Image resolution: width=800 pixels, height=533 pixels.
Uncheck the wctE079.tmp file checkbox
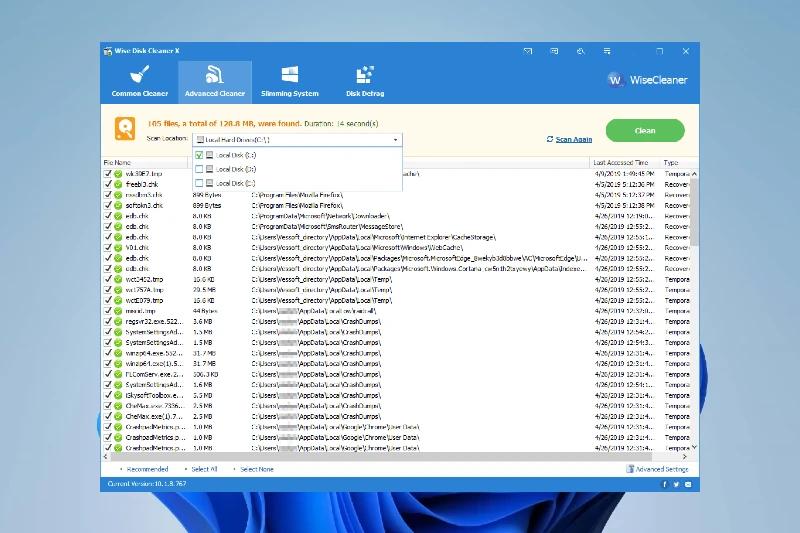pyautogui.click(x=108, y=300)
